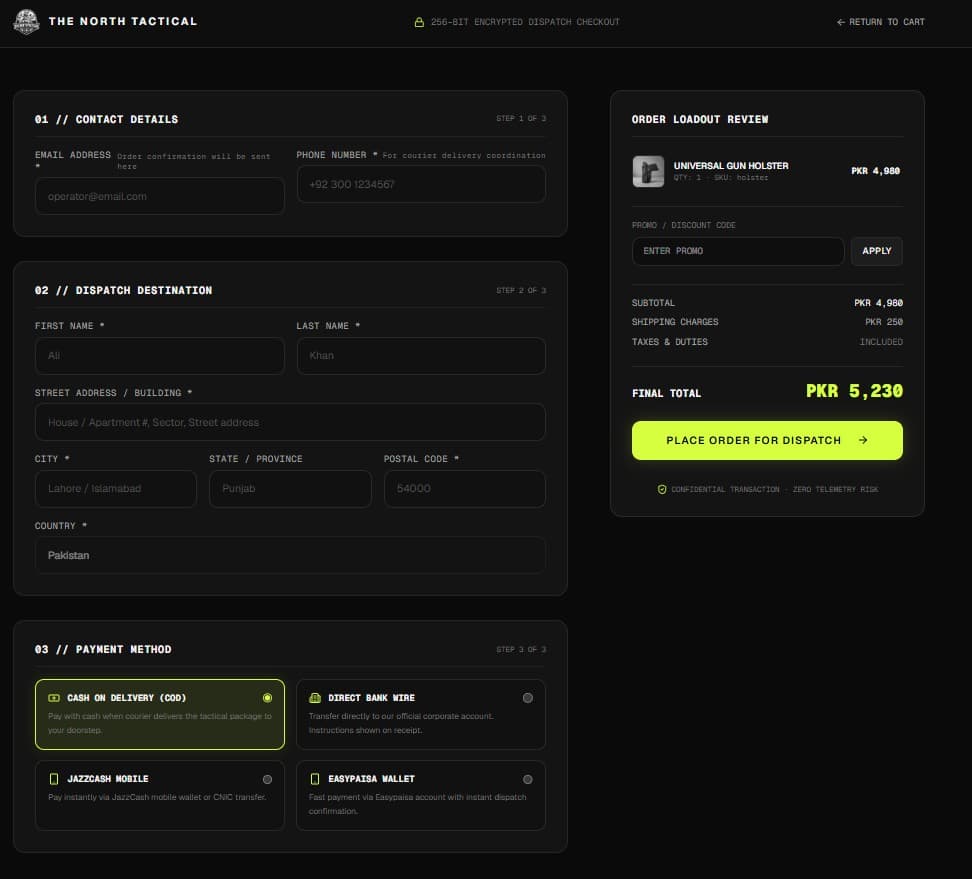The height and width of the screenshot is (879, 972).
Task: Click the Cash on Delivery description text
Action: pyautogui.click(x=160, y=723)
